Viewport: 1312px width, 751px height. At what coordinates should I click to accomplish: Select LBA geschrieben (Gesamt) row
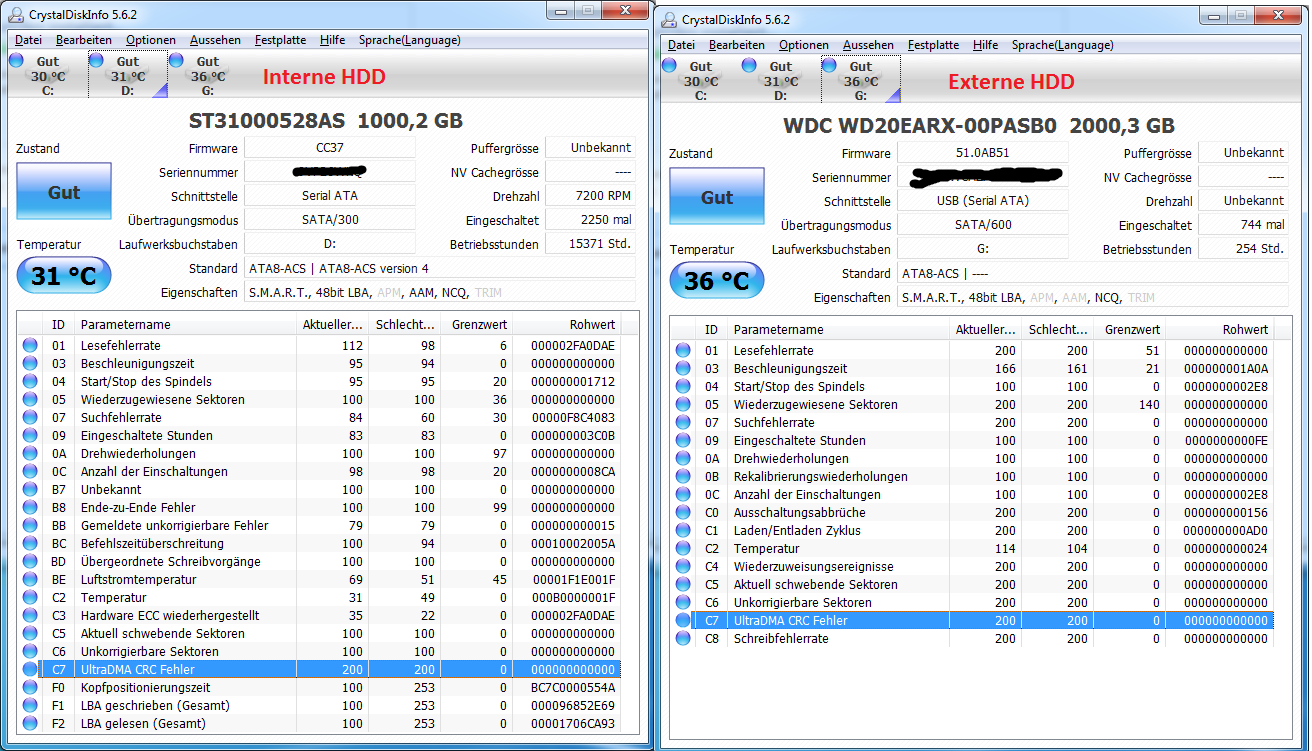320,705
